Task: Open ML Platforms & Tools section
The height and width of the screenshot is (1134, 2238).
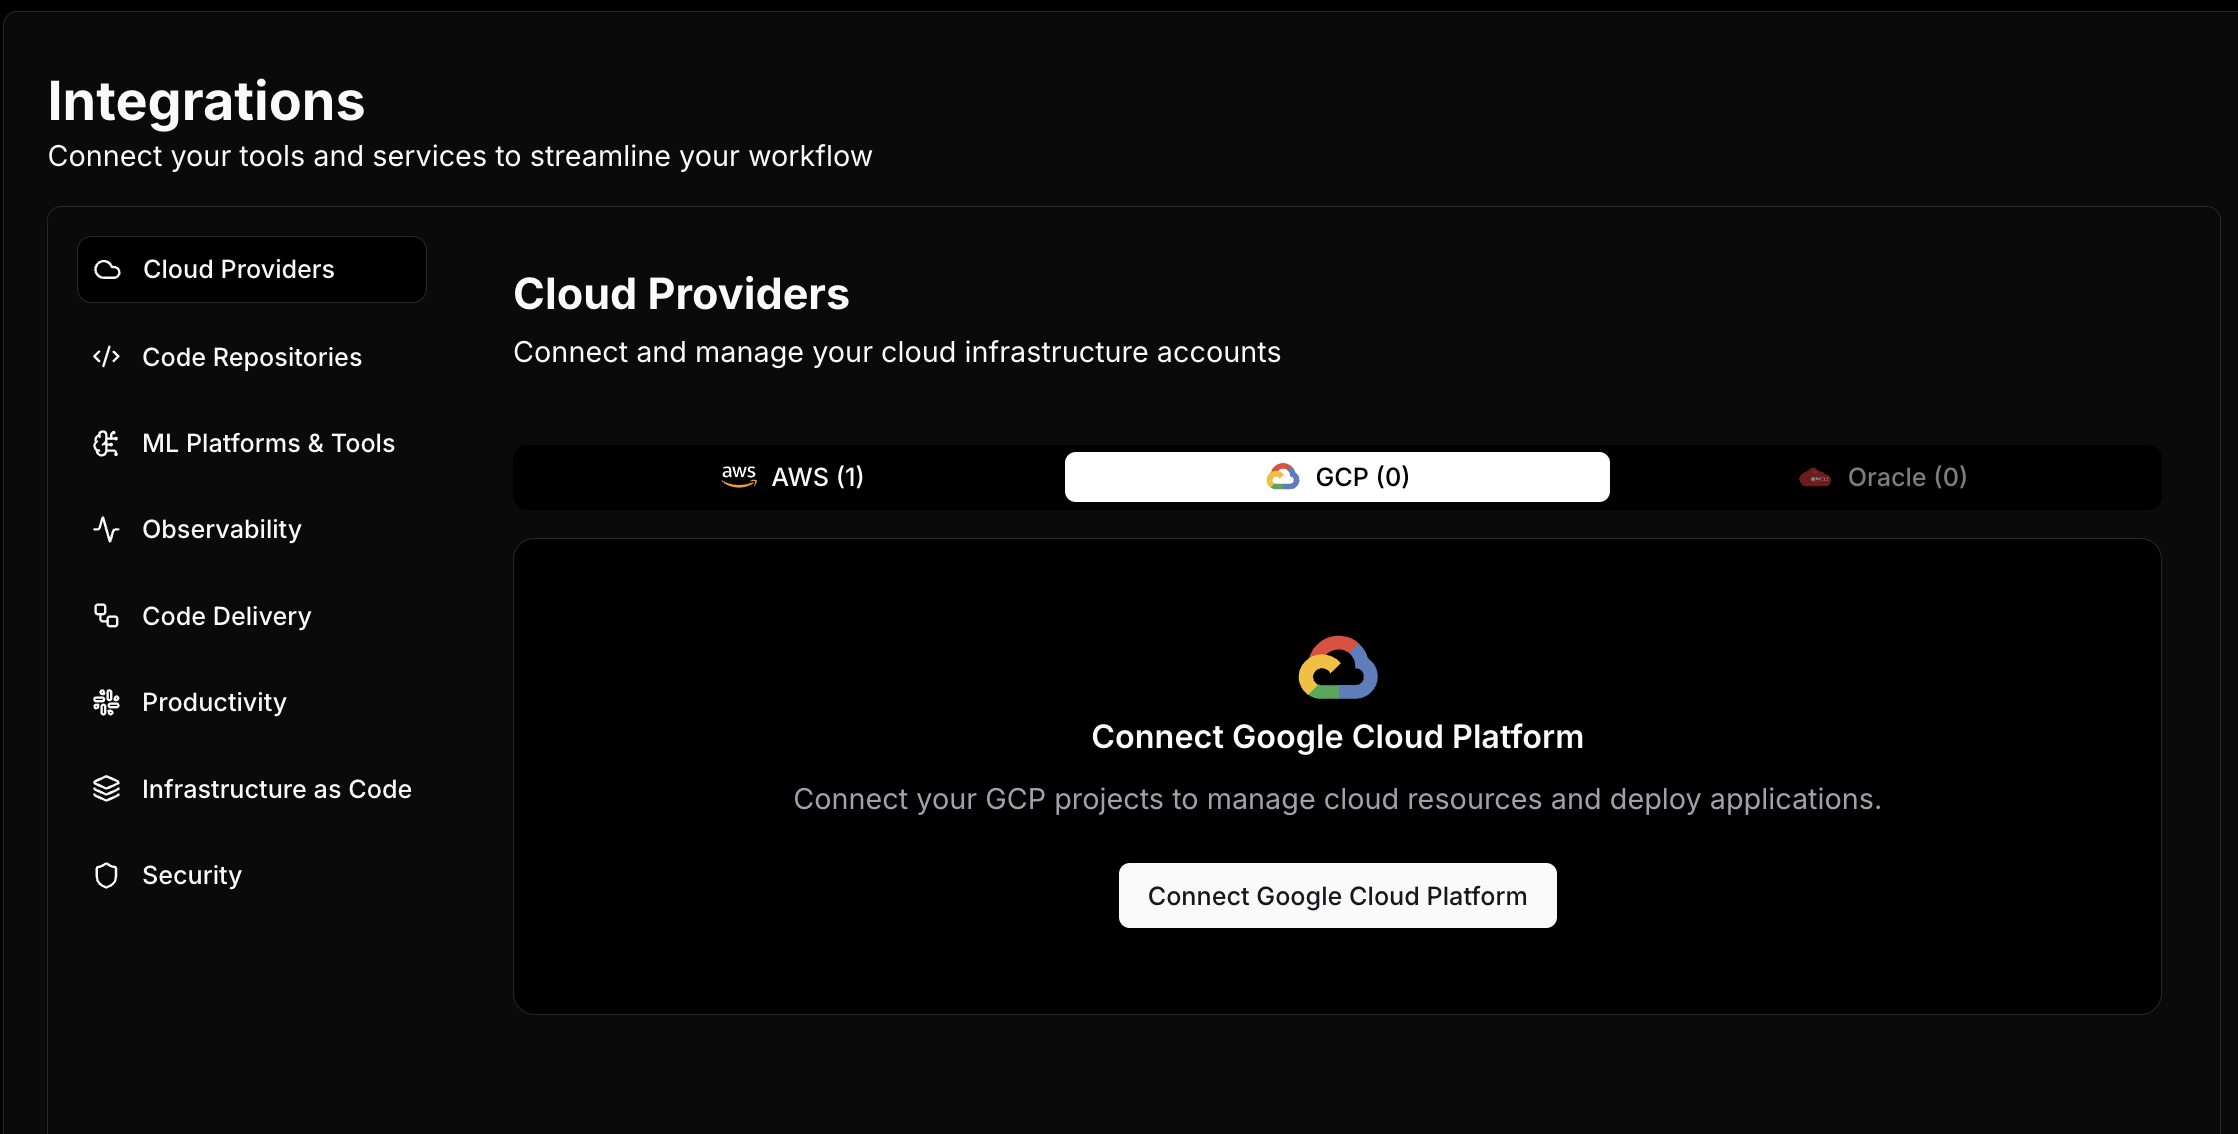Action: (x=268, y=442)
